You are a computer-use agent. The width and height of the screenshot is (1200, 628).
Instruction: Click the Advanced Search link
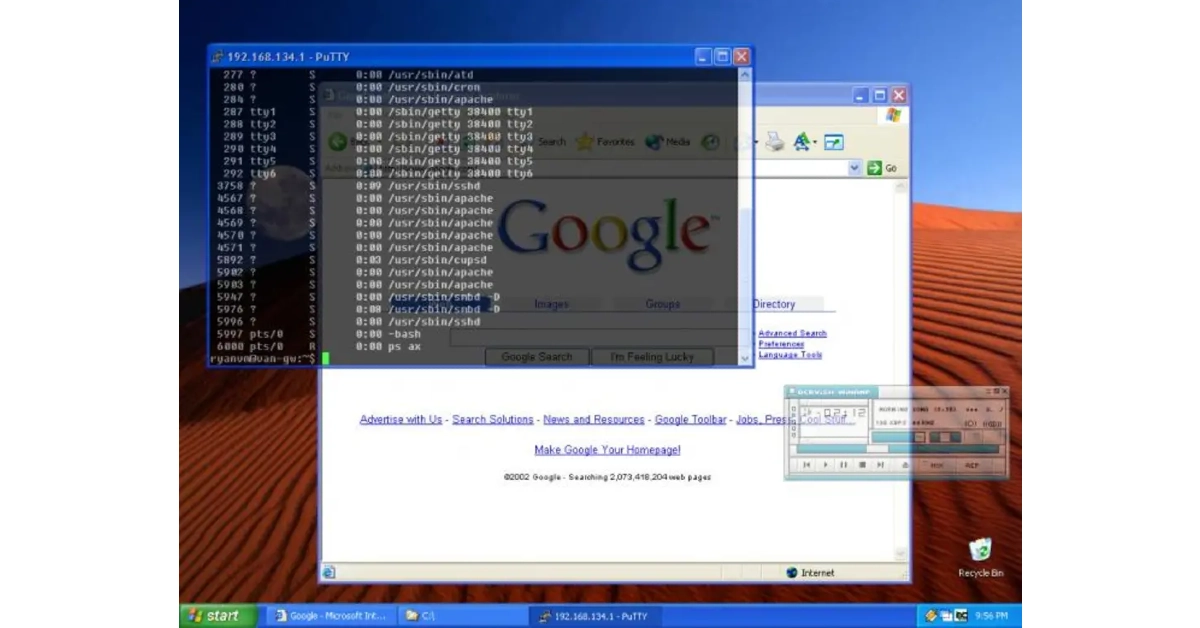point(792,333)
